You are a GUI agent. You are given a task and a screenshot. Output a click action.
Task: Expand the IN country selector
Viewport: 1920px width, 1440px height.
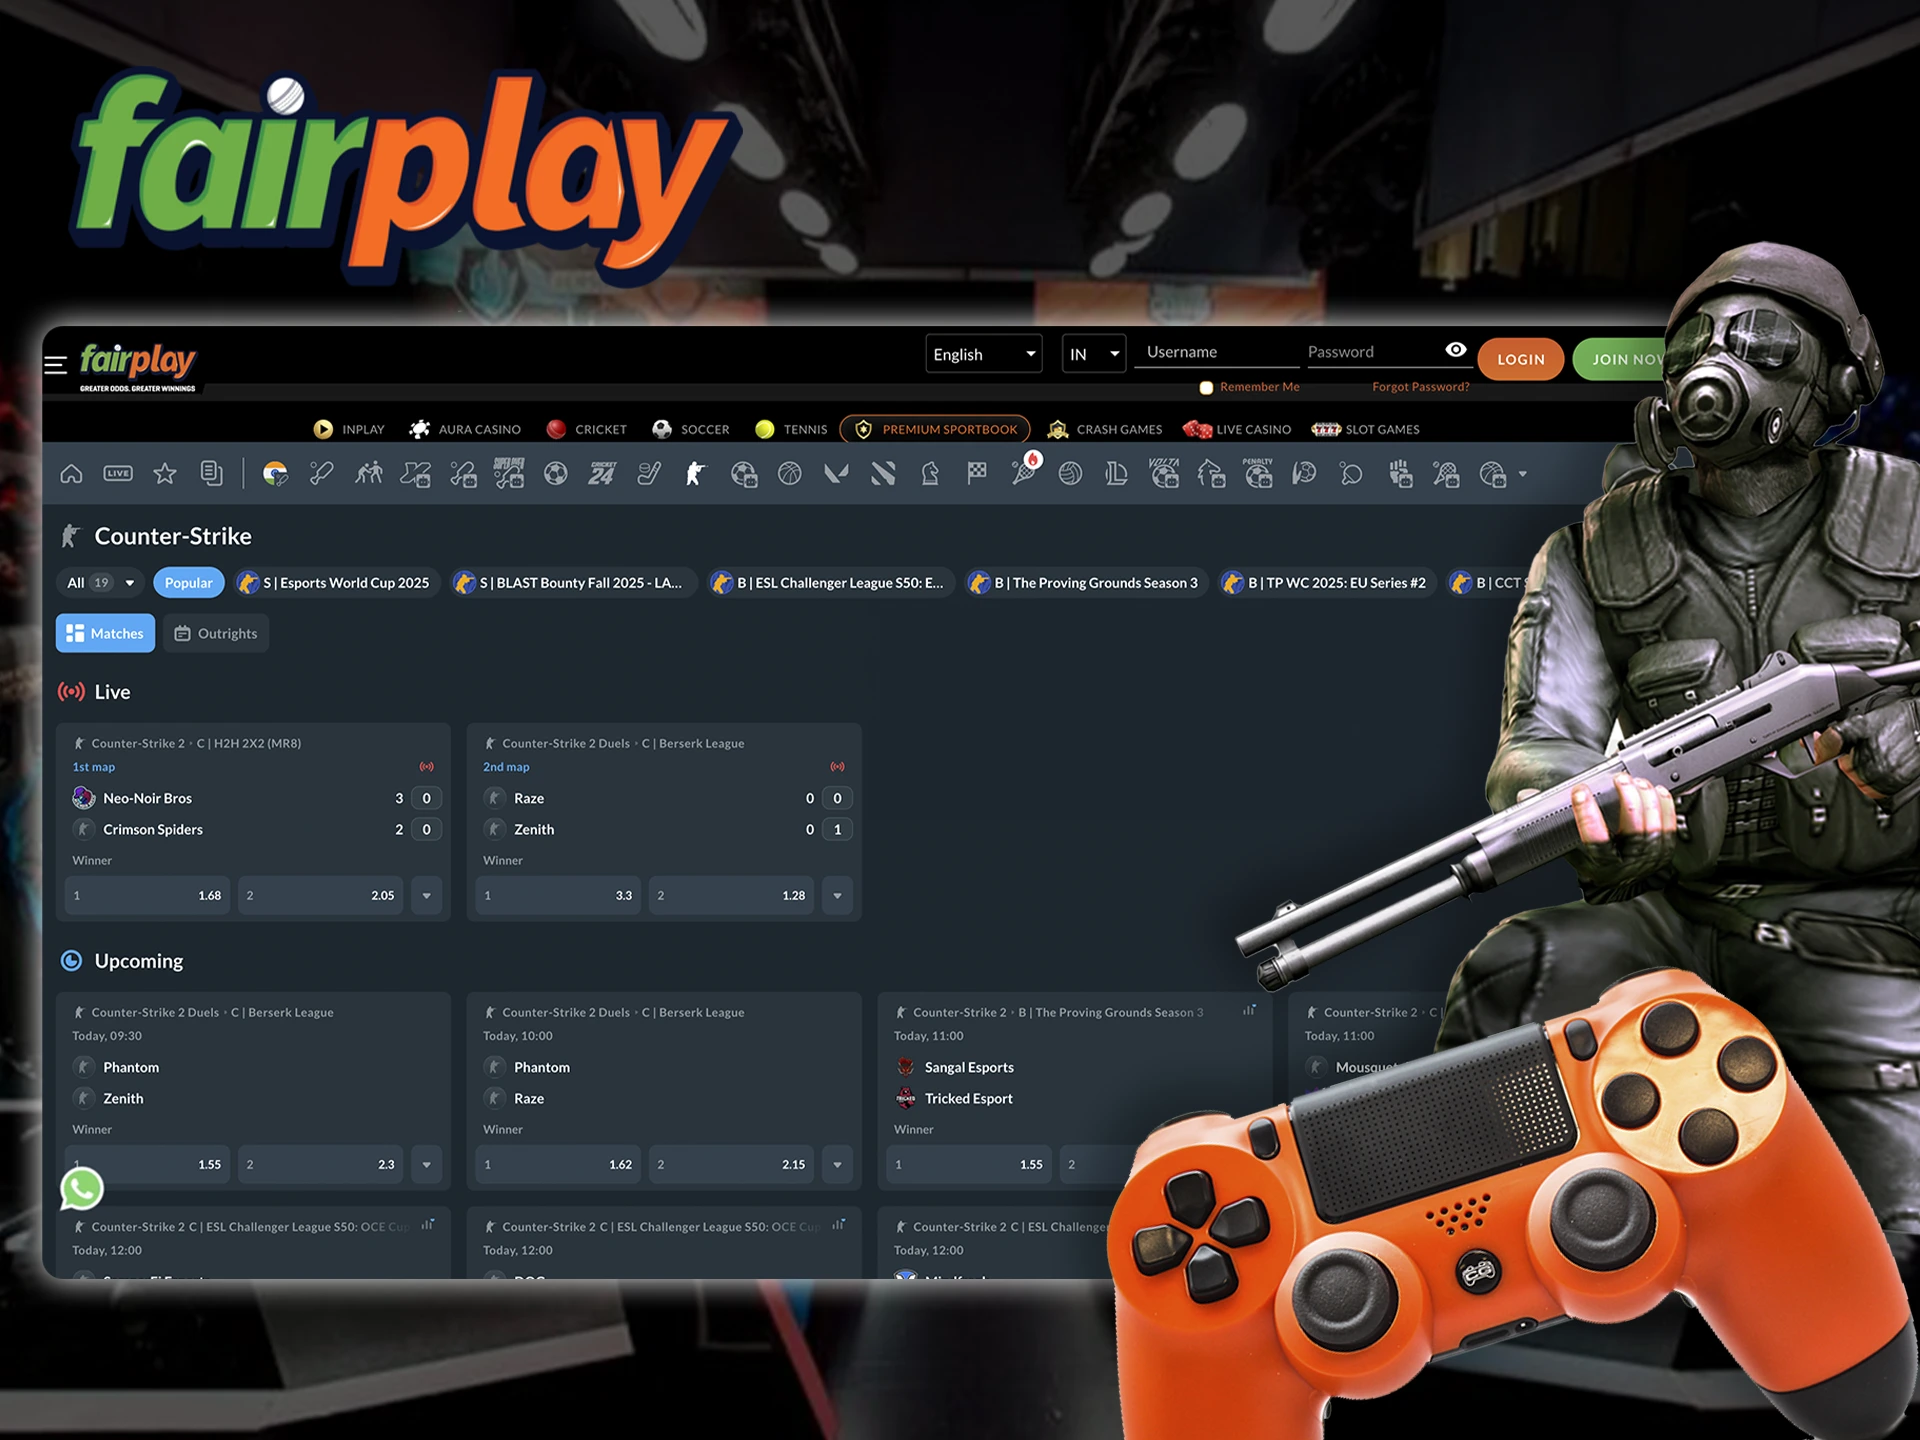(x=1092, y=353)
